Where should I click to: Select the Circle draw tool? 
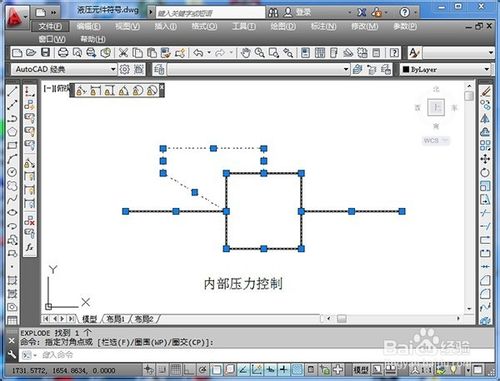(x=12, y=172)
